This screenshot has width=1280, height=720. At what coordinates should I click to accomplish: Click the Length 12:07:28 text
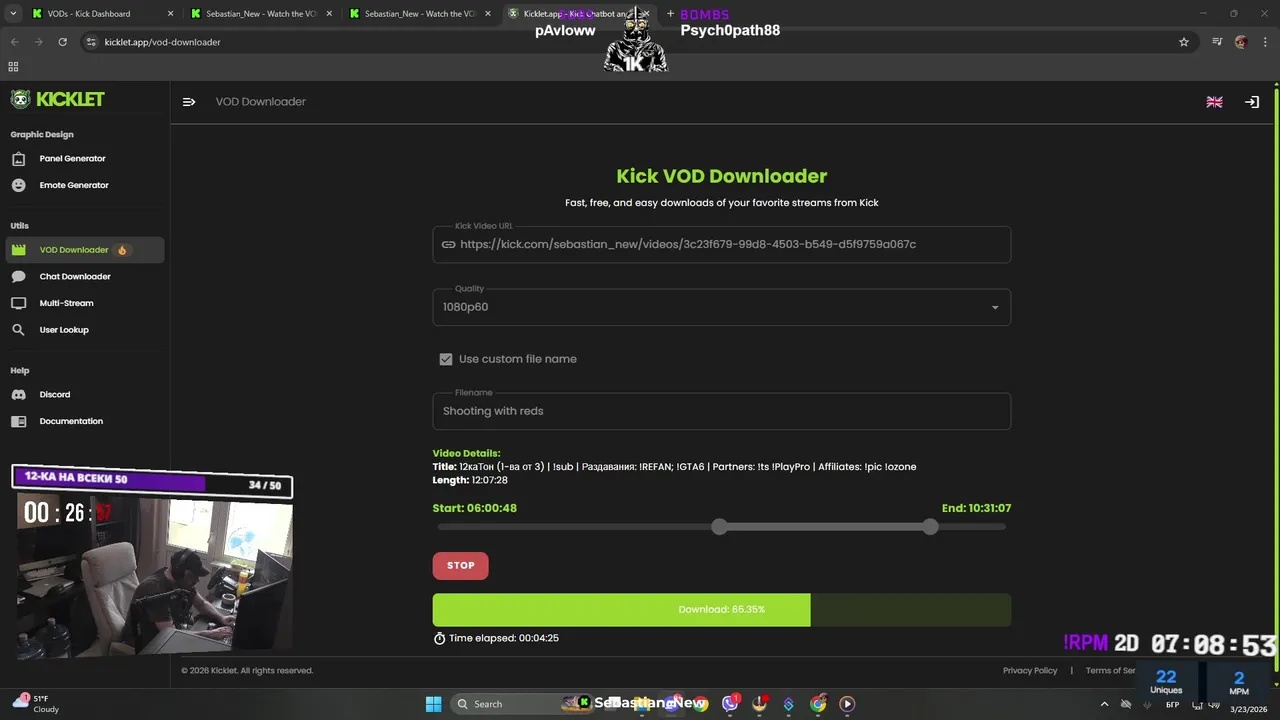coord(470,480)
